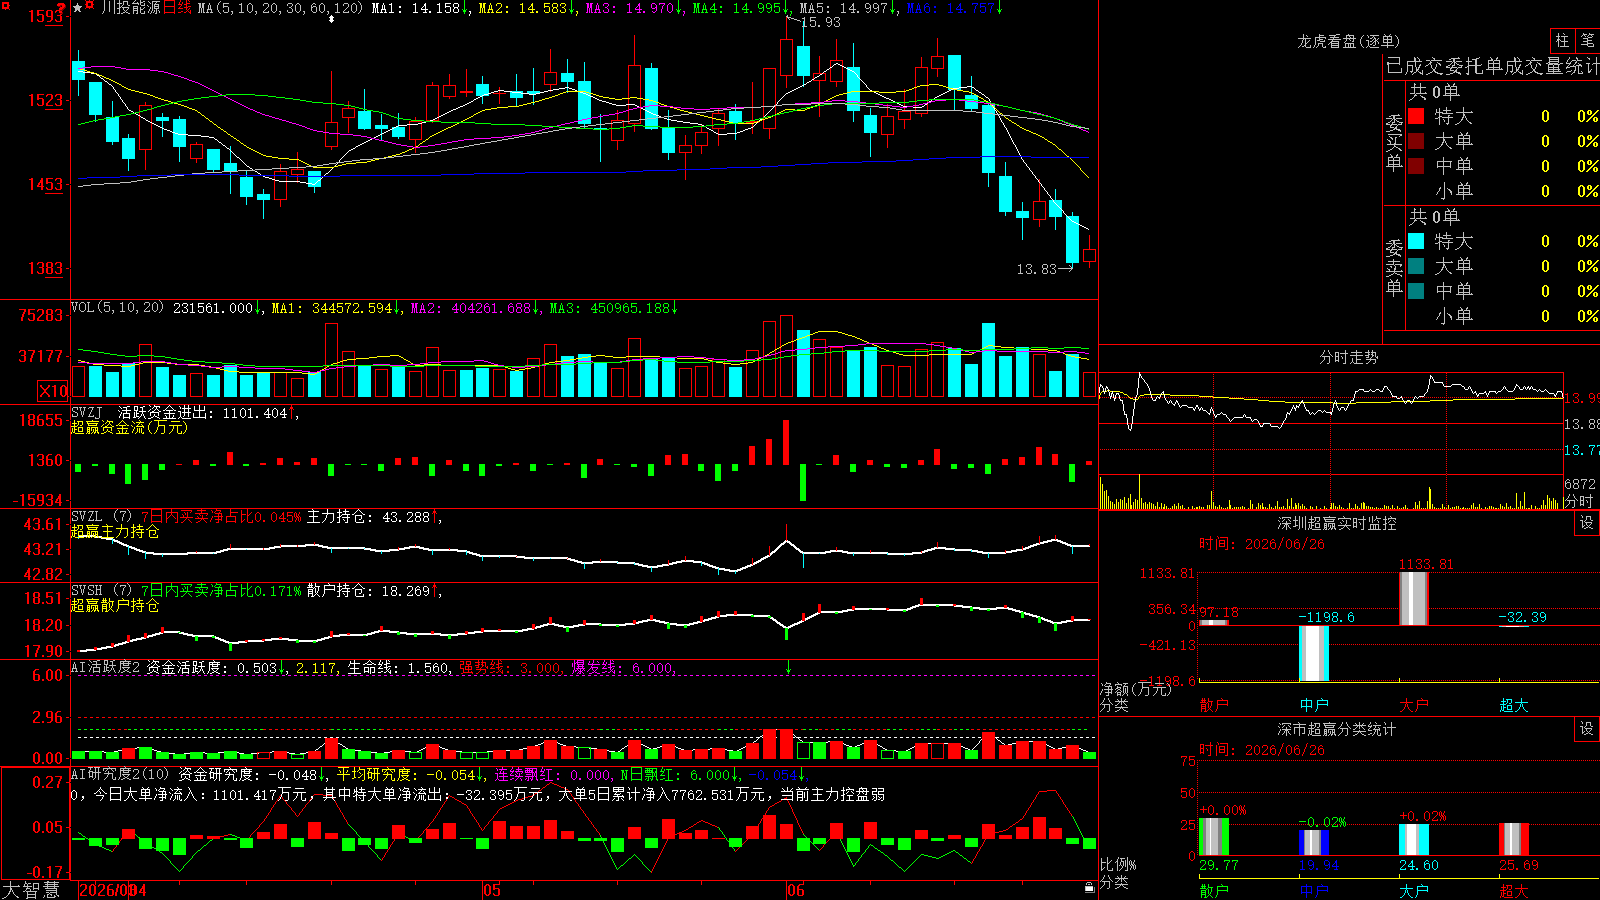Click the VOL(5,10,20) indicator label
The image size is (1600, 900).
coord(117,308)
